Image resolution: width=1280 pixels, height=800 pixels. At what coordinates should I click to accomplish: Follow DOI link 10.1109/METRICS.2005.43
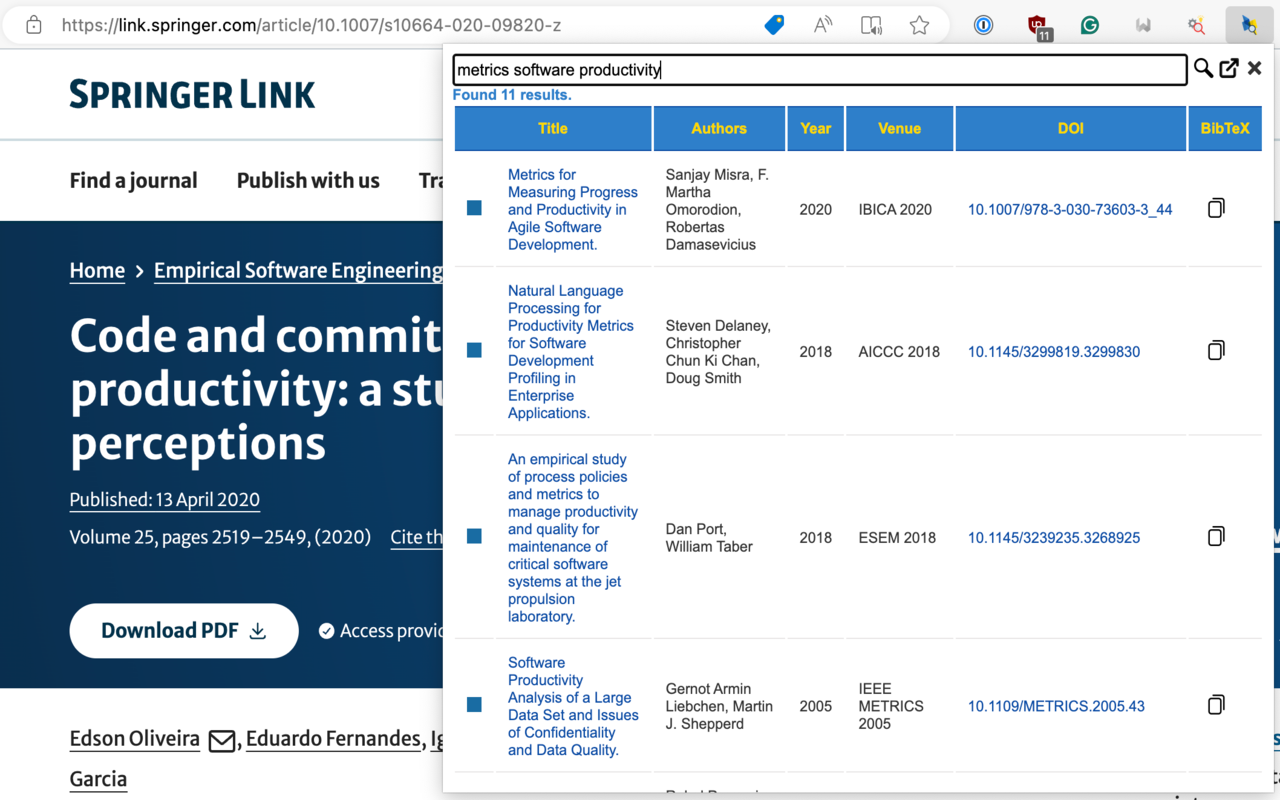point(1056,706)
